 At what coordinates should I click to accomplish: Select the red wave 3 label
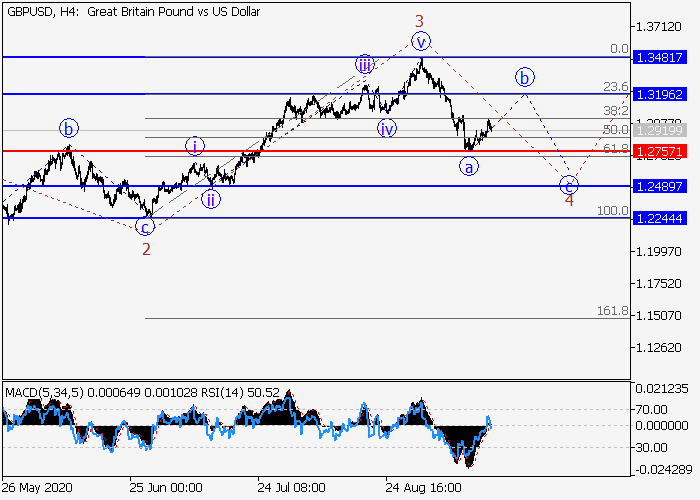[x=419, y=20]
